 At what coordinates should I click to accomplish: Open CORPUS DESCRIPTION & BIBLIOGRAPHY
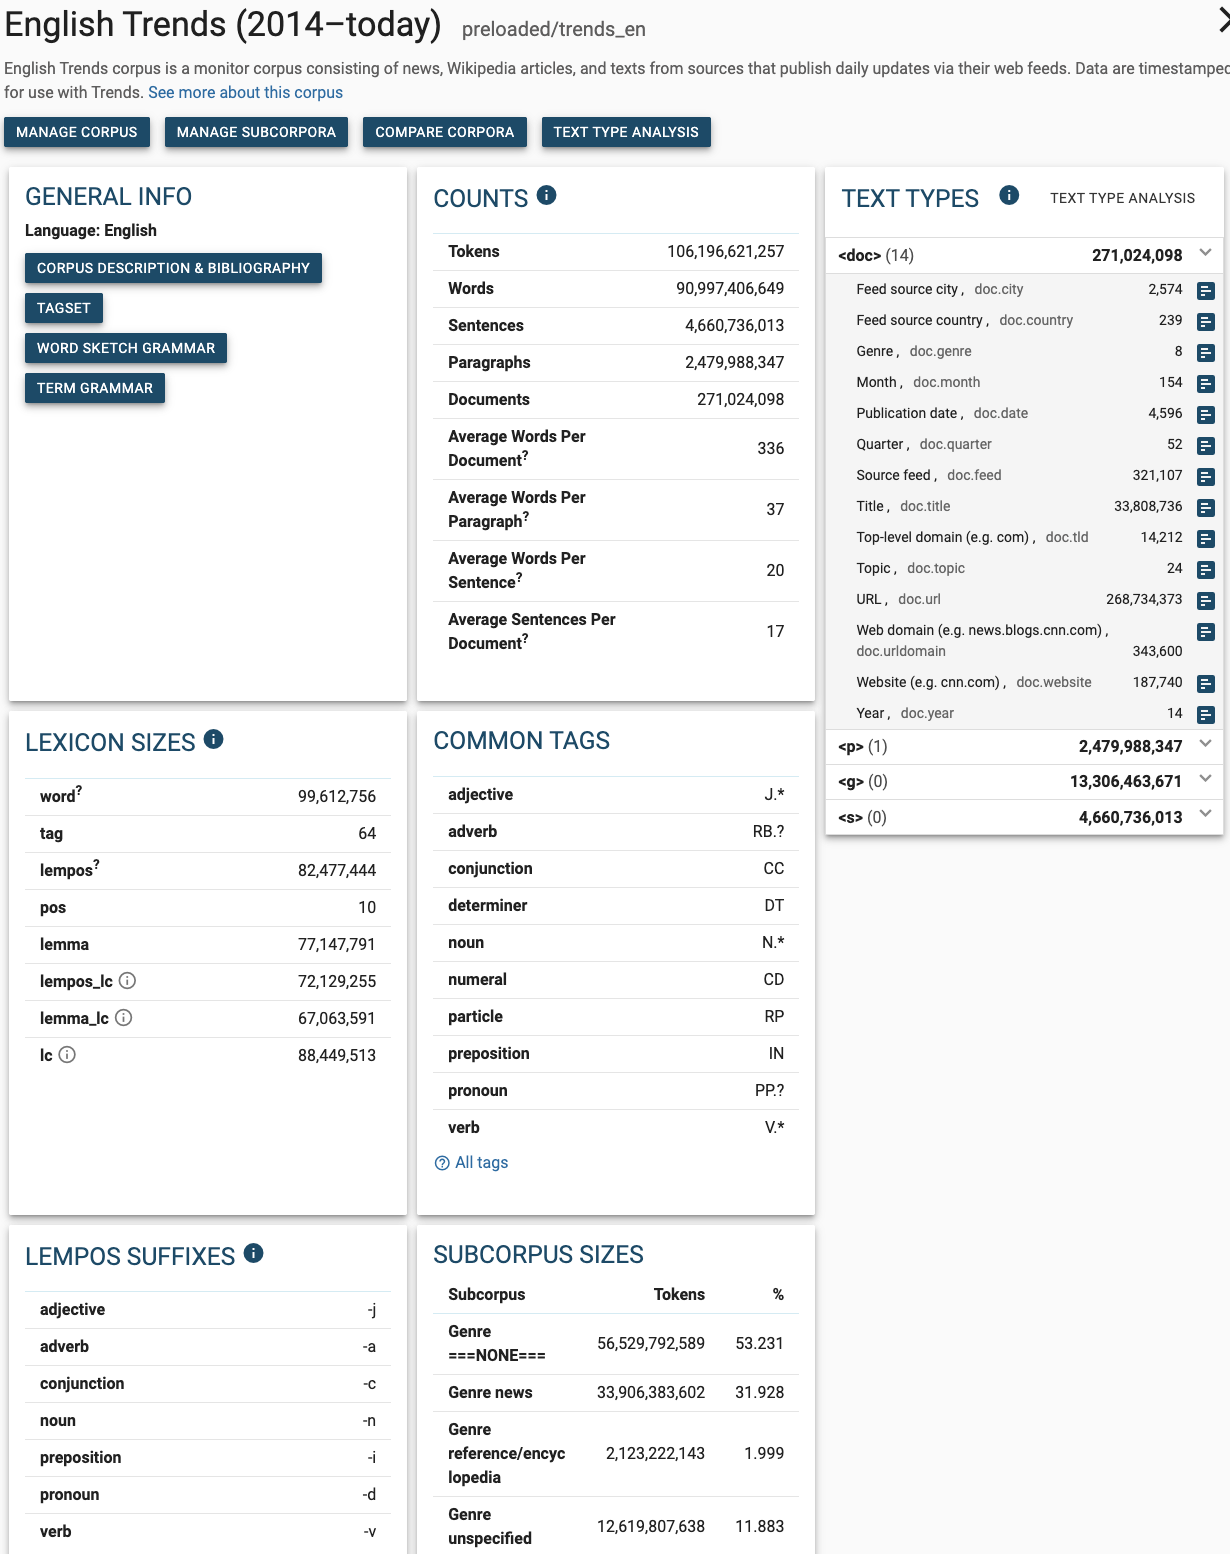(x=173, y=268)
